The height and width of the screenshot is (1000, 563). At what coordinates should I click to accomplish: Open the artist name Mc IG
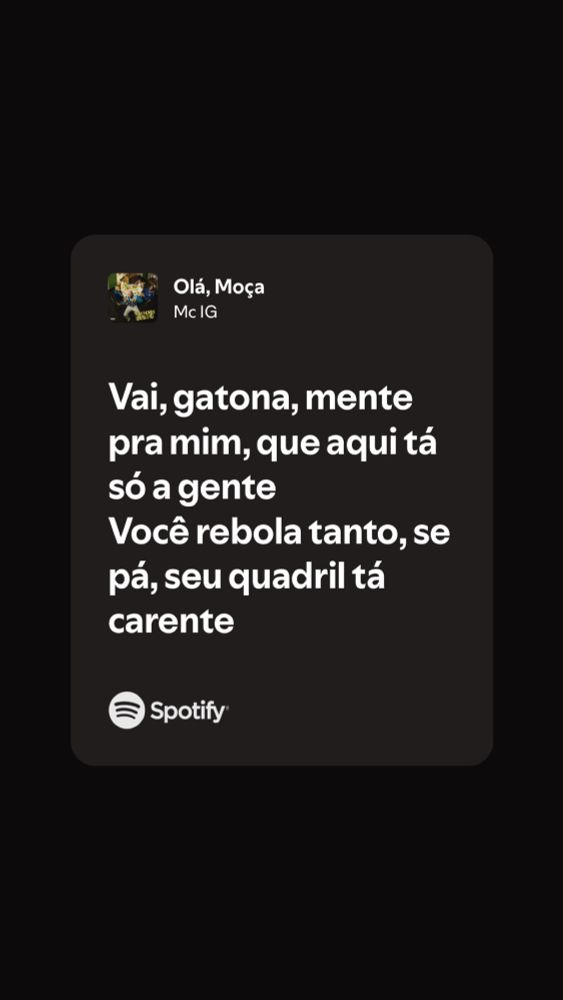tap(195, 313)
